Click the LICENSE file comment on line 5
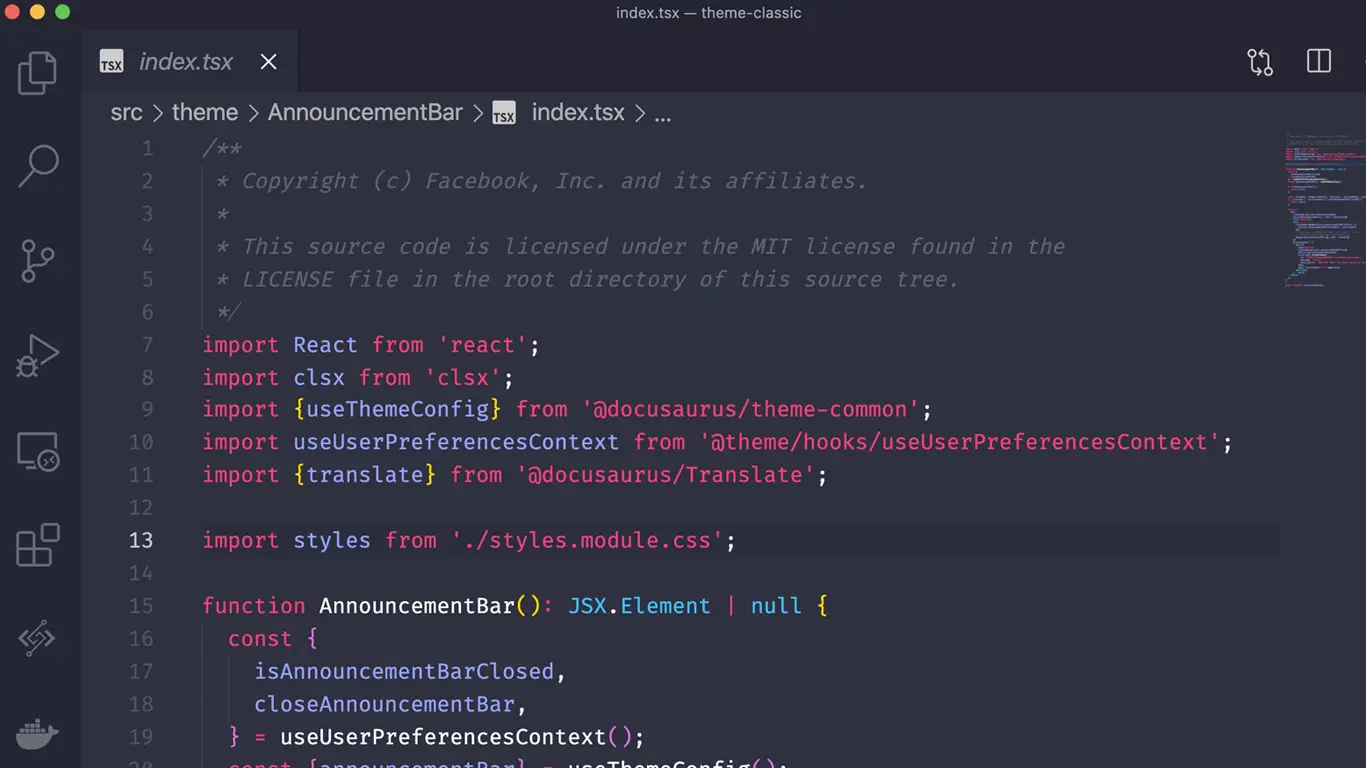The height and width of the screenshot is (768, 1366). [588, 279]
